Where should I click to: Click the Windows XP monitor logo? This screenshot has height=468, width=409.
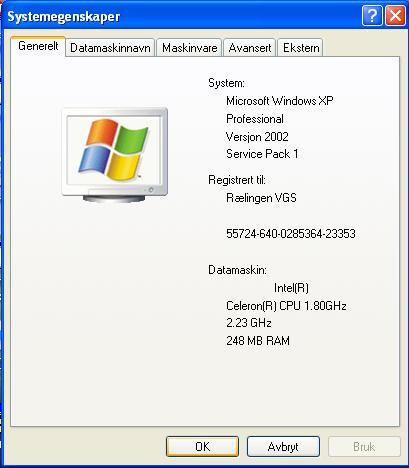(115, 155)
